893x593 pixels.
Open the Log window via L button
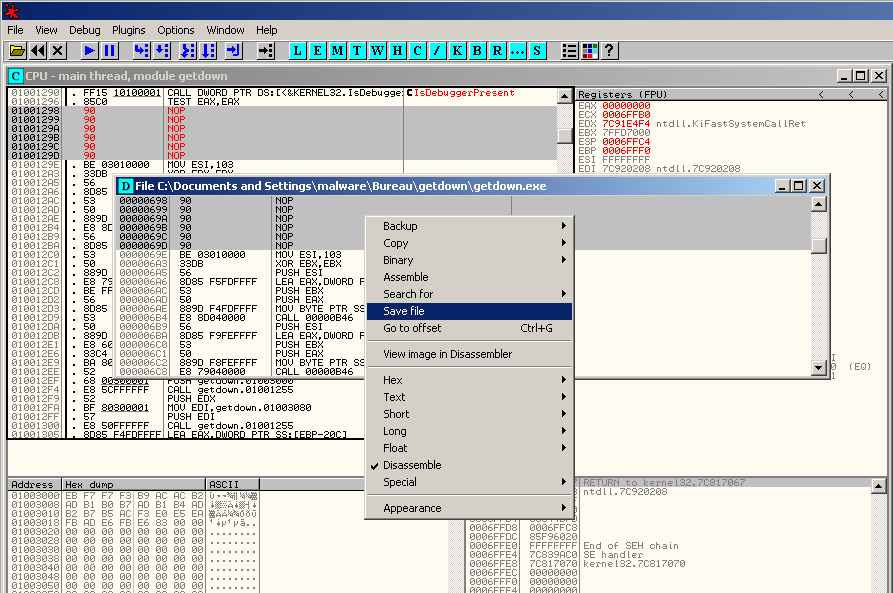pos(299,50)
